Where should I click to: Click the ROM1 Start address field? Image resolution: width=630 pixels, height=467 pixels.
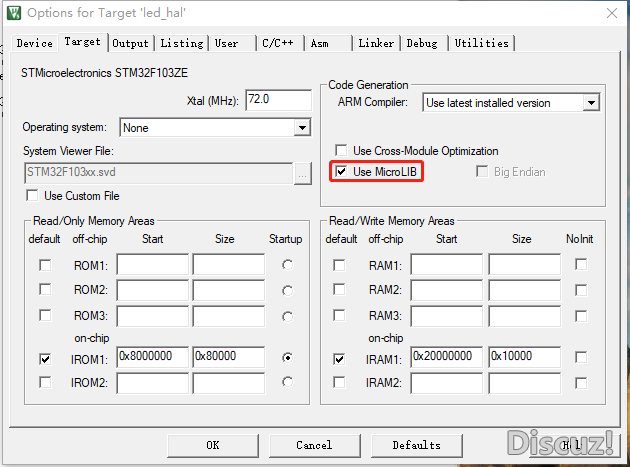click(152, 264)
